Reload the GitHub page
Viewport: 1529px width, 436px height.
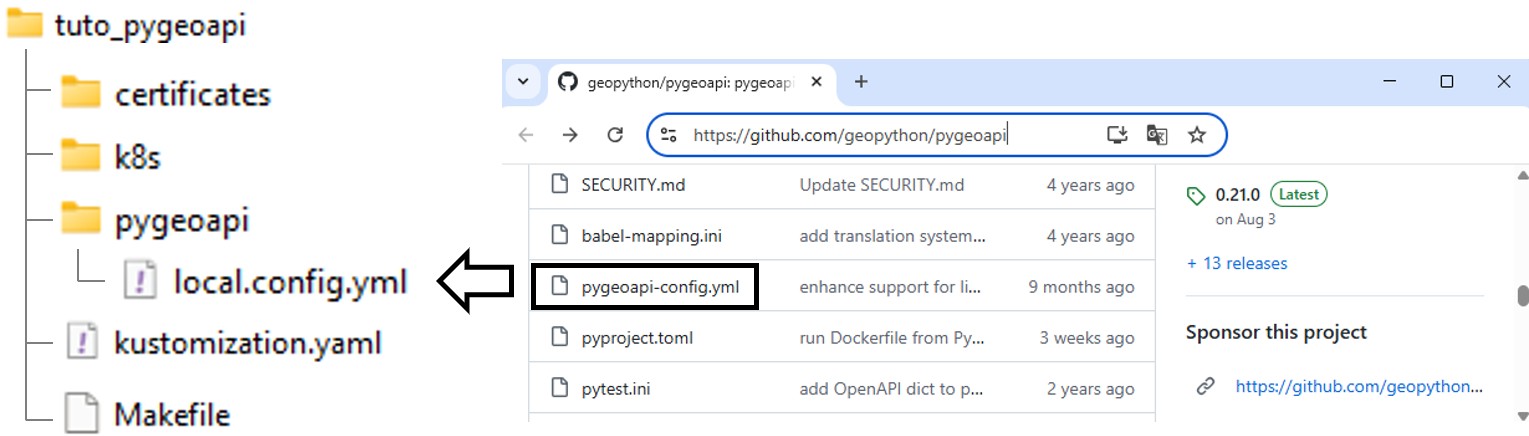click(x=615, y=135)
